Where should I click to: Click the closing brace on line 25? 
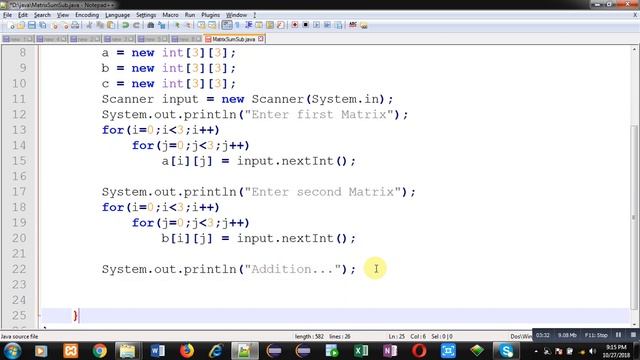[x=75, y=316]
